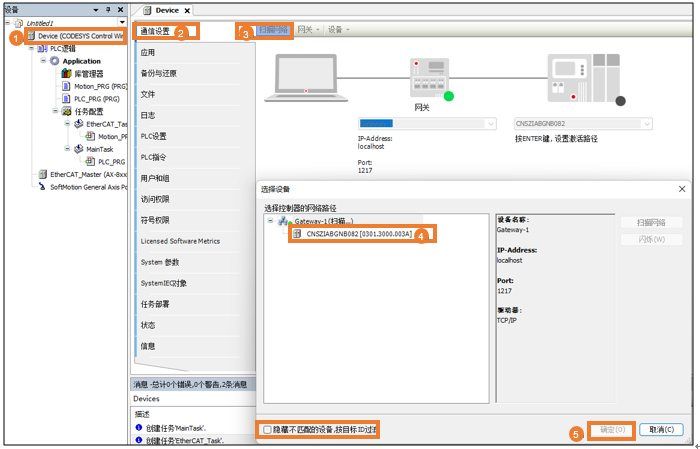Select the Application node icon in tree
The width and height of the screenshot is (700, 449).
pos(54,61)
